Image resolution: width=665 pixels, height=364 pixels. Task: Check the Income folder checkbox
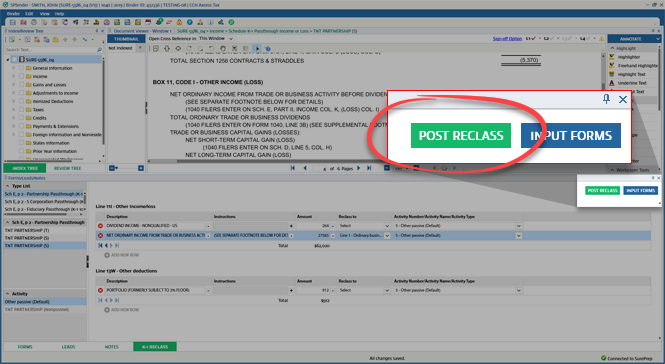[x=21, y=76]
